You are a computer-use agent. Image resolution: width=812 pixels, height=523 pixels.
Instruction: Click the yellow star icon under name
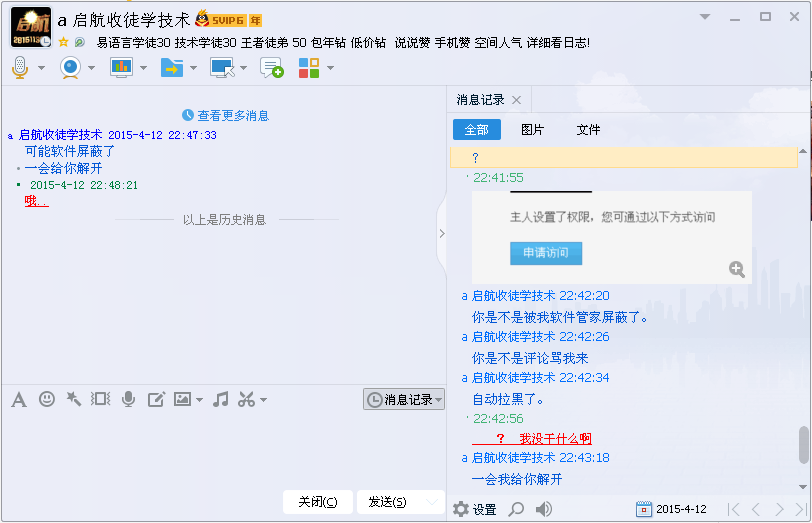(x=63, y=42)
